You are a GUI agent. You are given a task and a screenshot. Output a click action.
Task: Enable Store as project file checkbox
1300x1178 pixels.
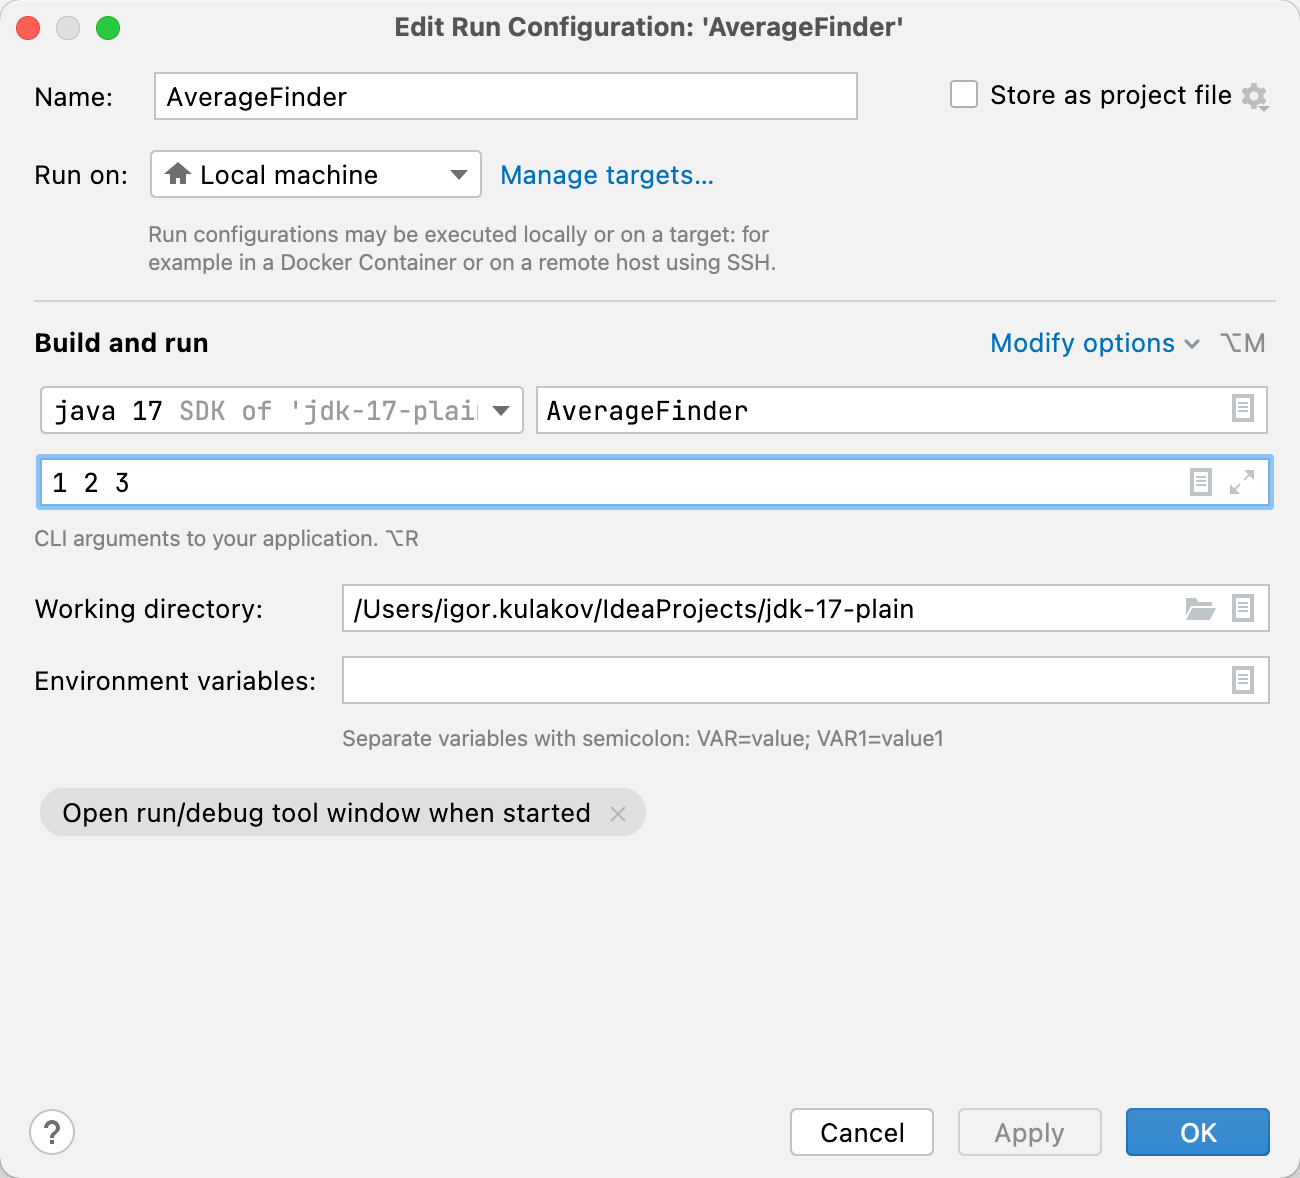click(x=964, y=95)
